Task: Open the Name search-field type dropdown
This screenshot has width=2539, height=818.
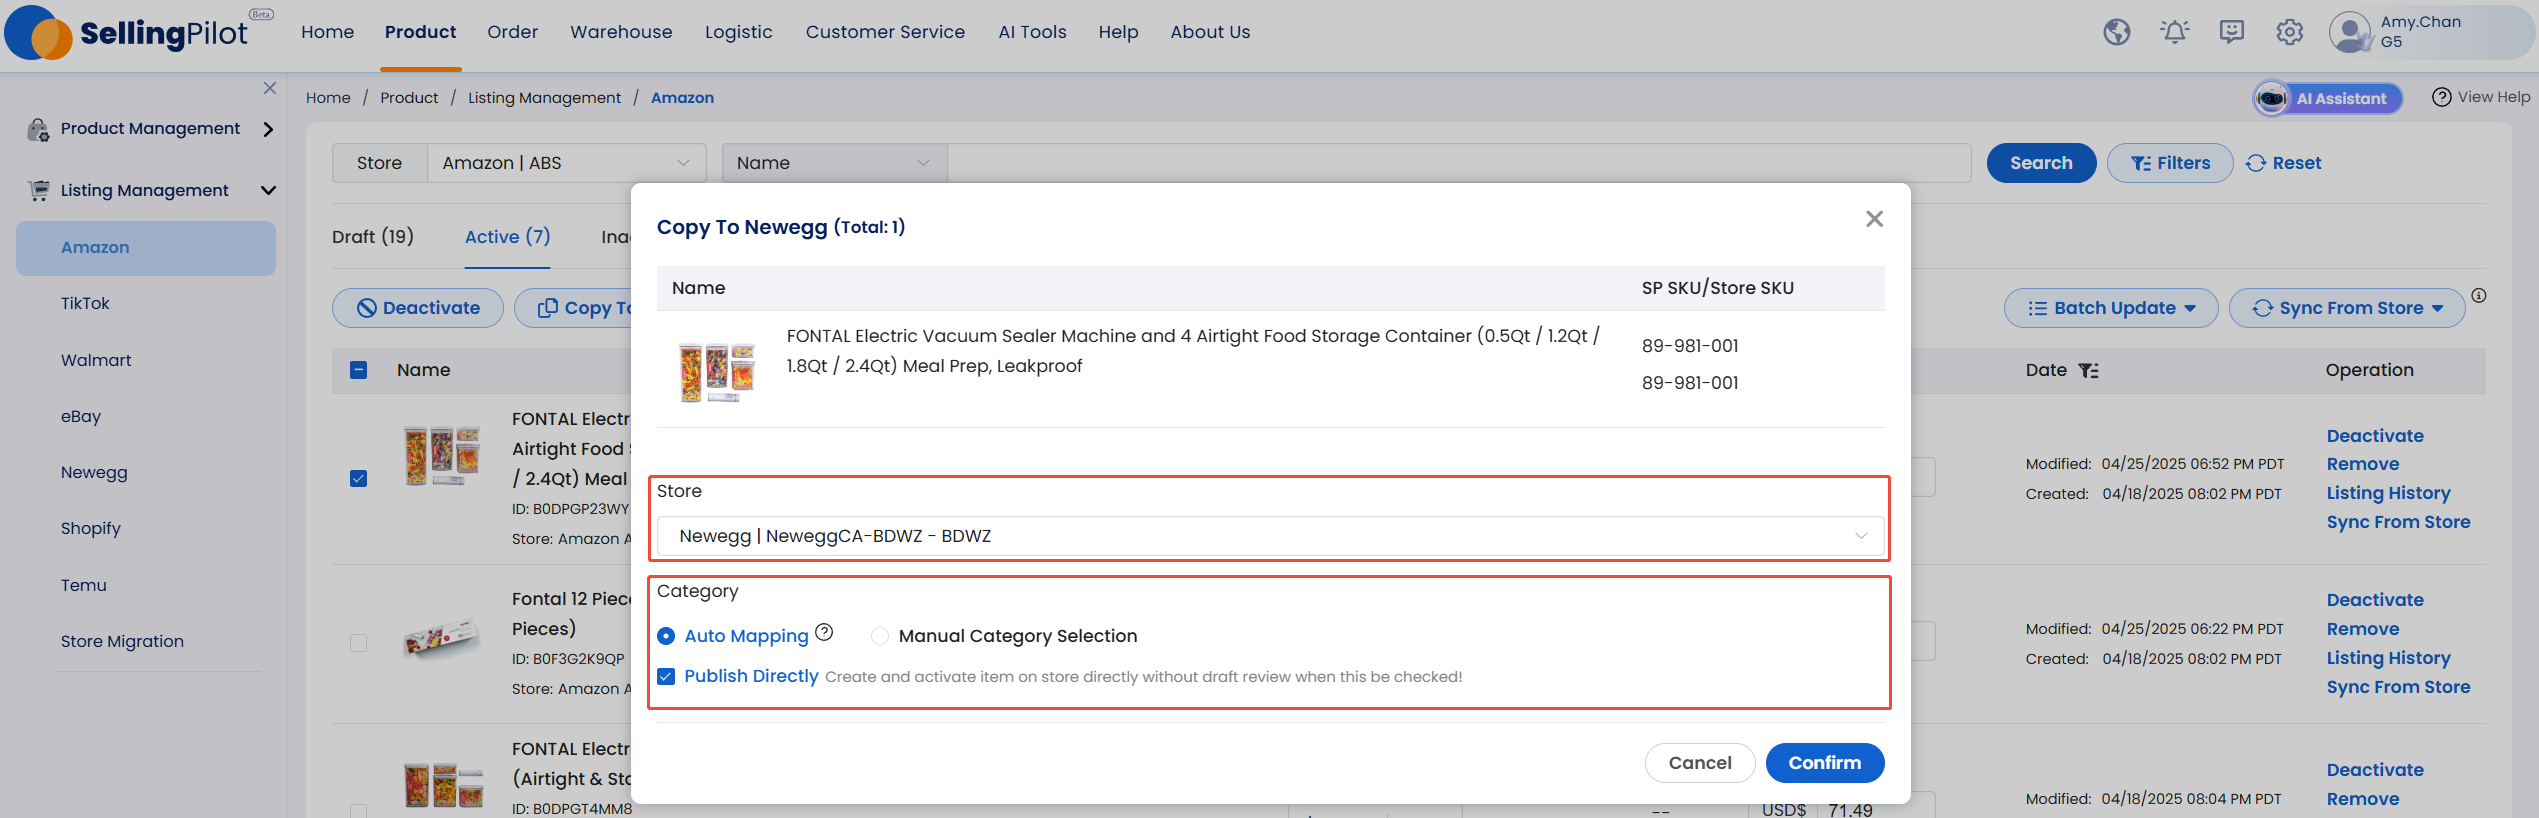Action: (834, 163)
